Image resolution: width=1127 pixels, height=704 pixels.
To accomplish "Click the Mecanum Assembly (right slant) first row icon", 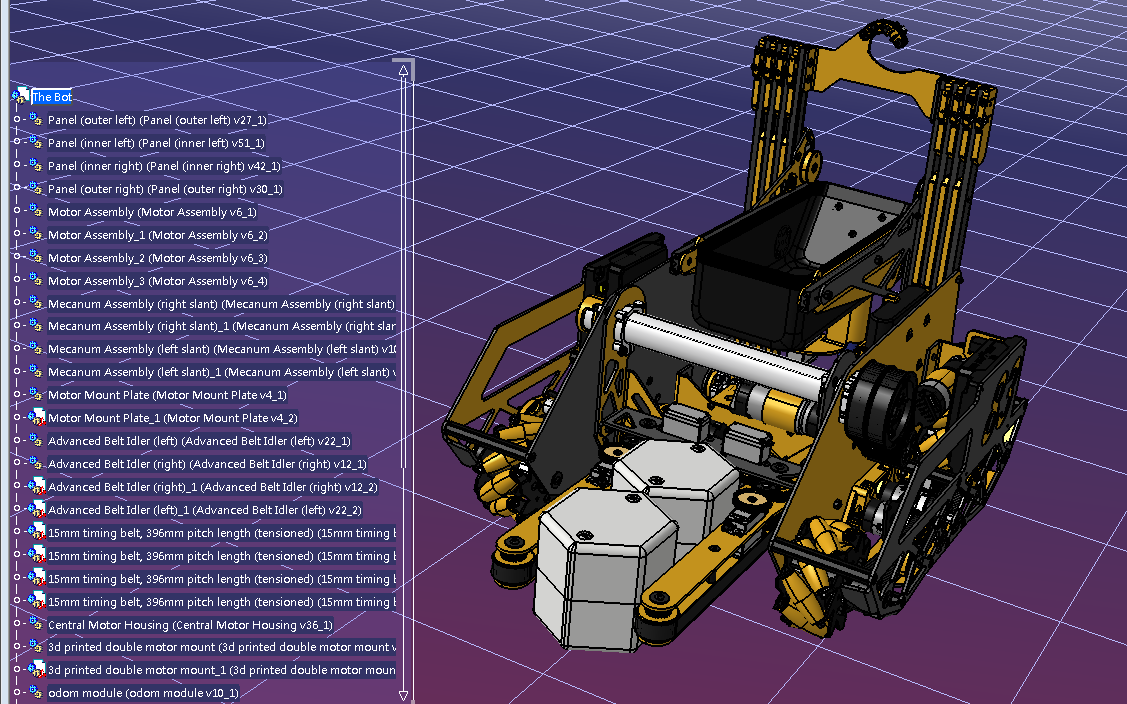I will pyautogui.click(x=35, y=303).
